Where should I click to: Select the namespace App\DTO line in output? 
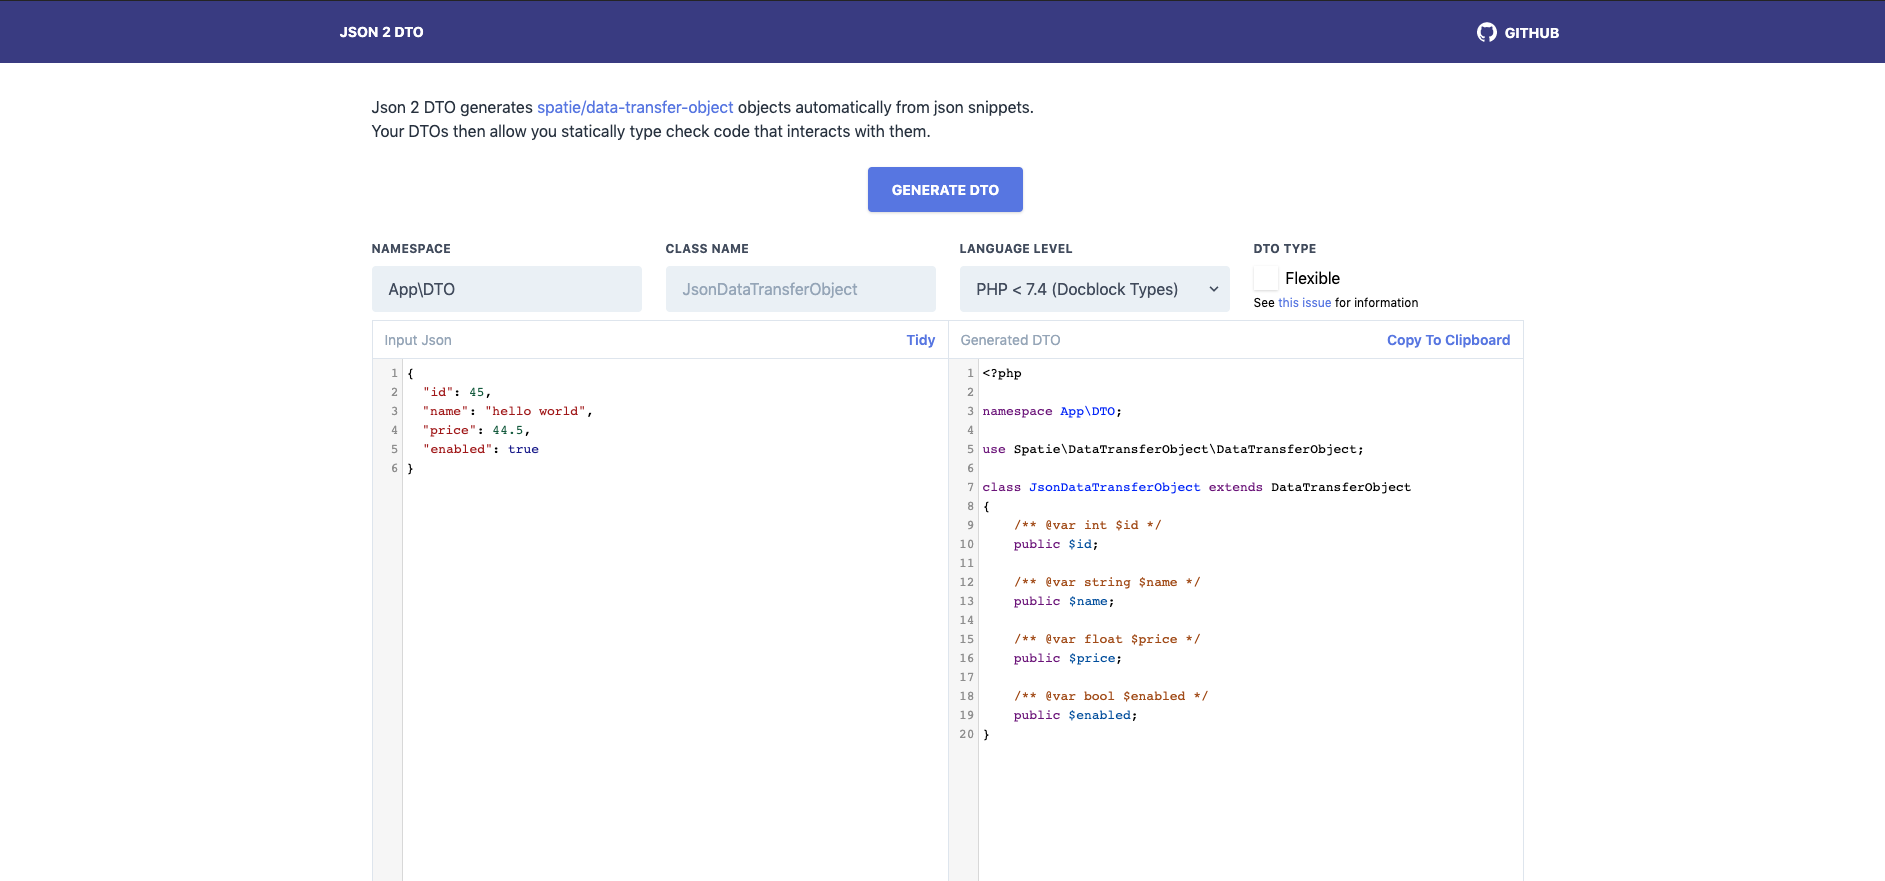(x=1051, y=411)
